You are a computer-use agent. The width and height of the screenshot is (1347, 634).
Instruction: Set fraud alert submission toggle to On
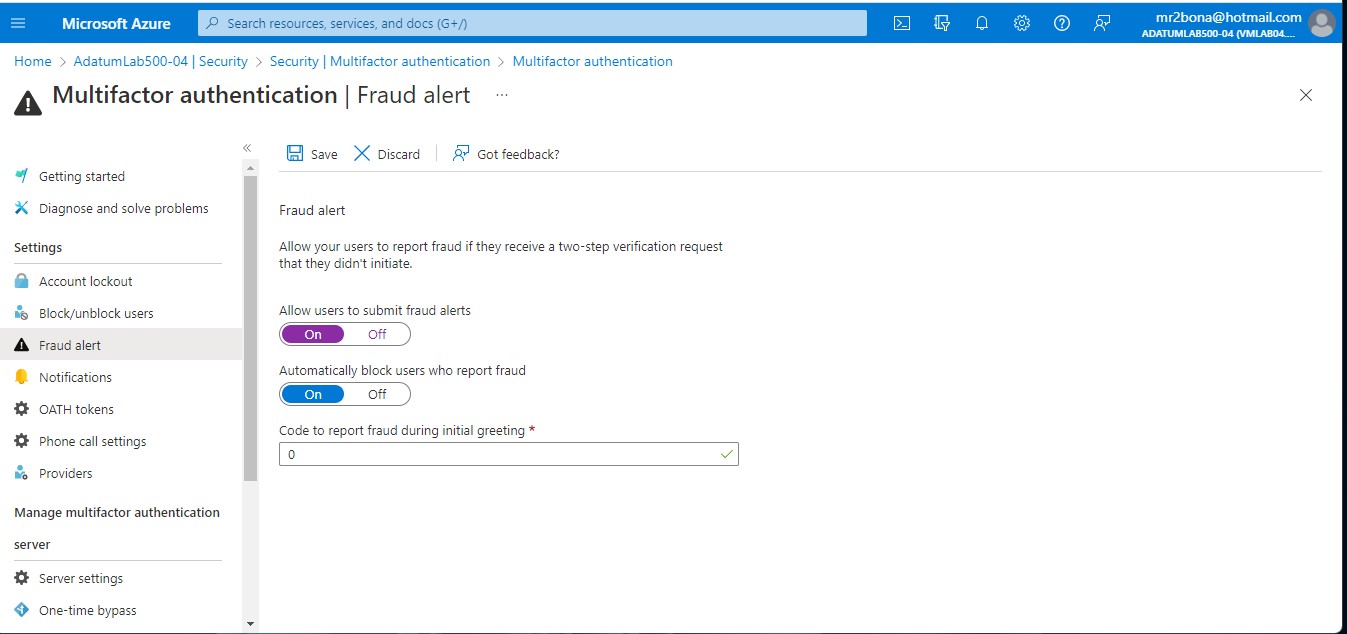tap(312, 334)
